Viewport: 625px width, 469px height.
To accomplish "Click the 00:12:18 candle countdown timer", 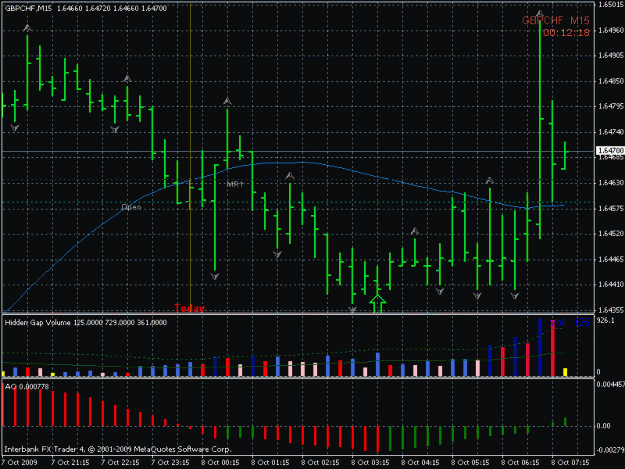I will [x=566, y=33].
